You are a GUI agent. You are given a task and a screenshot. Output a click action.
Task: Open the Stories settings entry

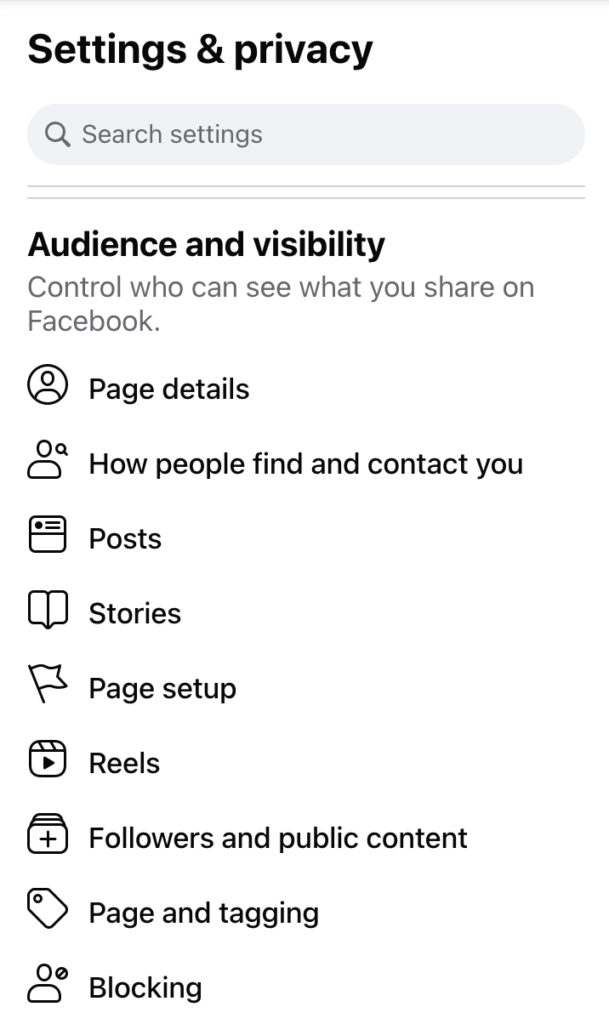pyautogui.click(x=134, y=613)
